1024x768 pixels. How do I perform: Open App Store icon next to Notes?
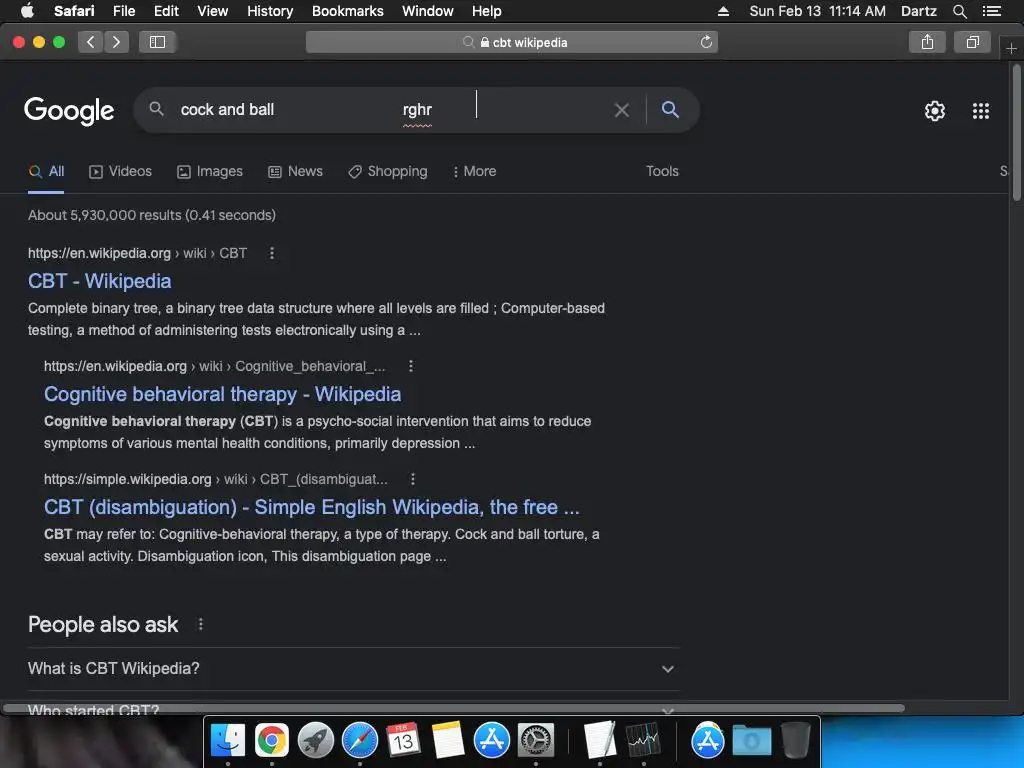(491, 741)
